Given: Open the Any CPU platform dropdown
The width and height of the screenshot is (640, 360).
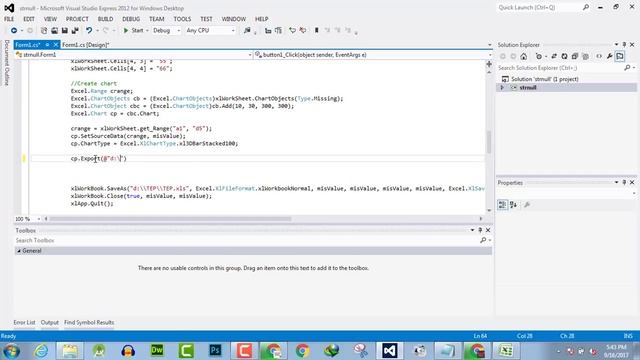Looking at the screenshot, I should point(210,31).
